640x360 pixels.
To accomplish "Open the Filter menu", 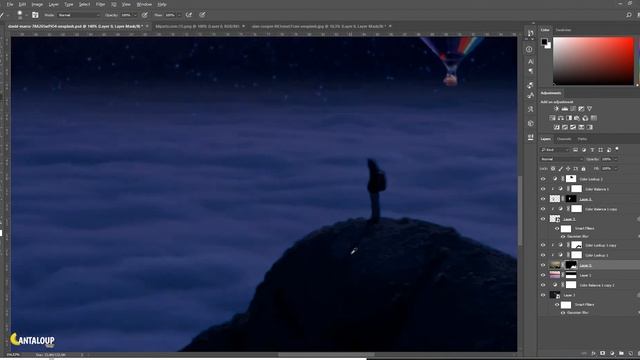I will tap(100, 4).
